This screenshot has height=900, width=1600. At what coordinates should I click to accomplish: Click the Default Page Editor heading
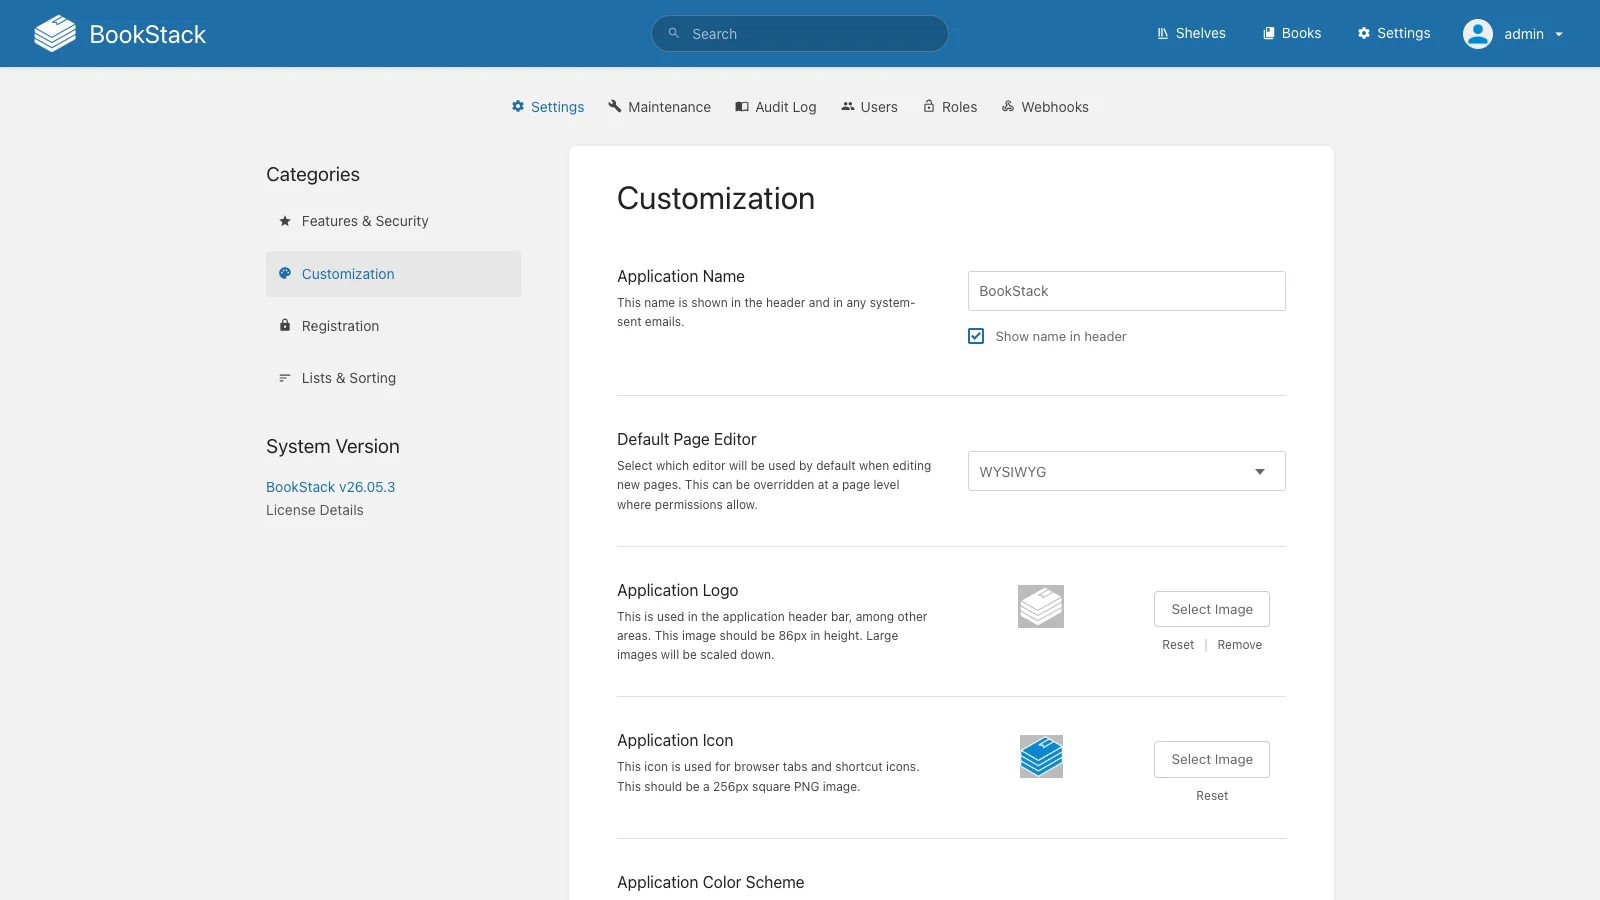(687, 439)
